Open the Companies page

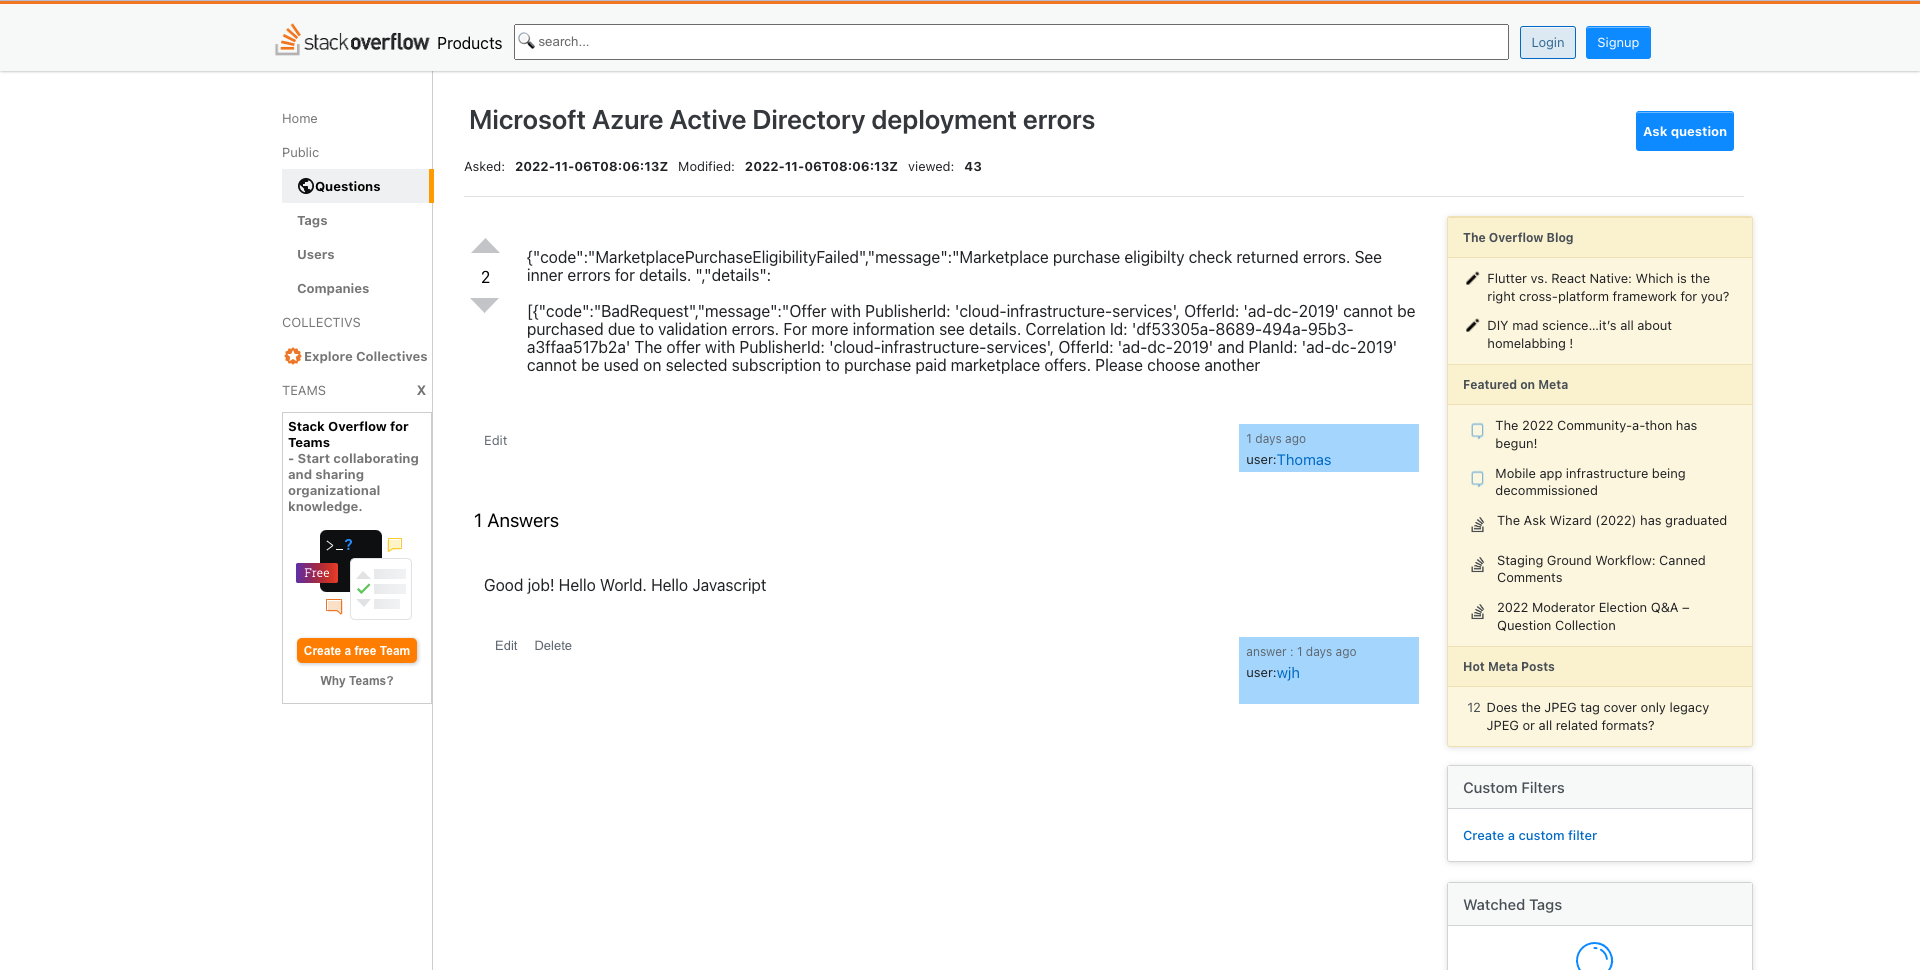pos(333,288)
